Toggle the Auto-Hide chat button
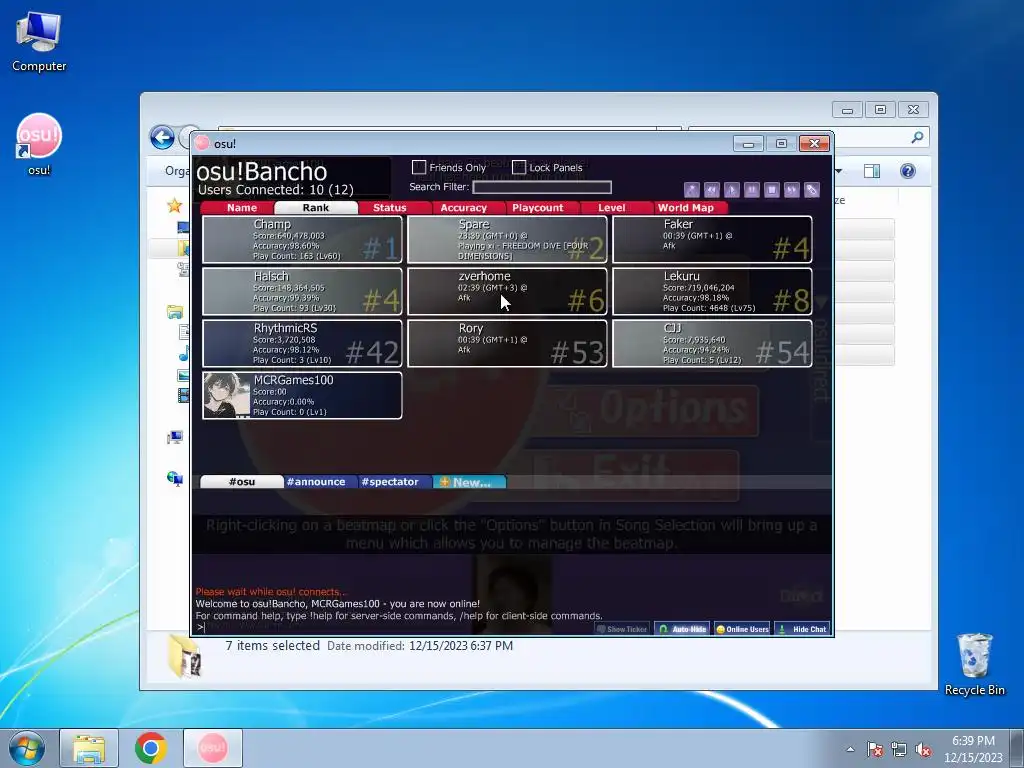This screenshot has height=768, width=1024. click(x=682, y=629)
